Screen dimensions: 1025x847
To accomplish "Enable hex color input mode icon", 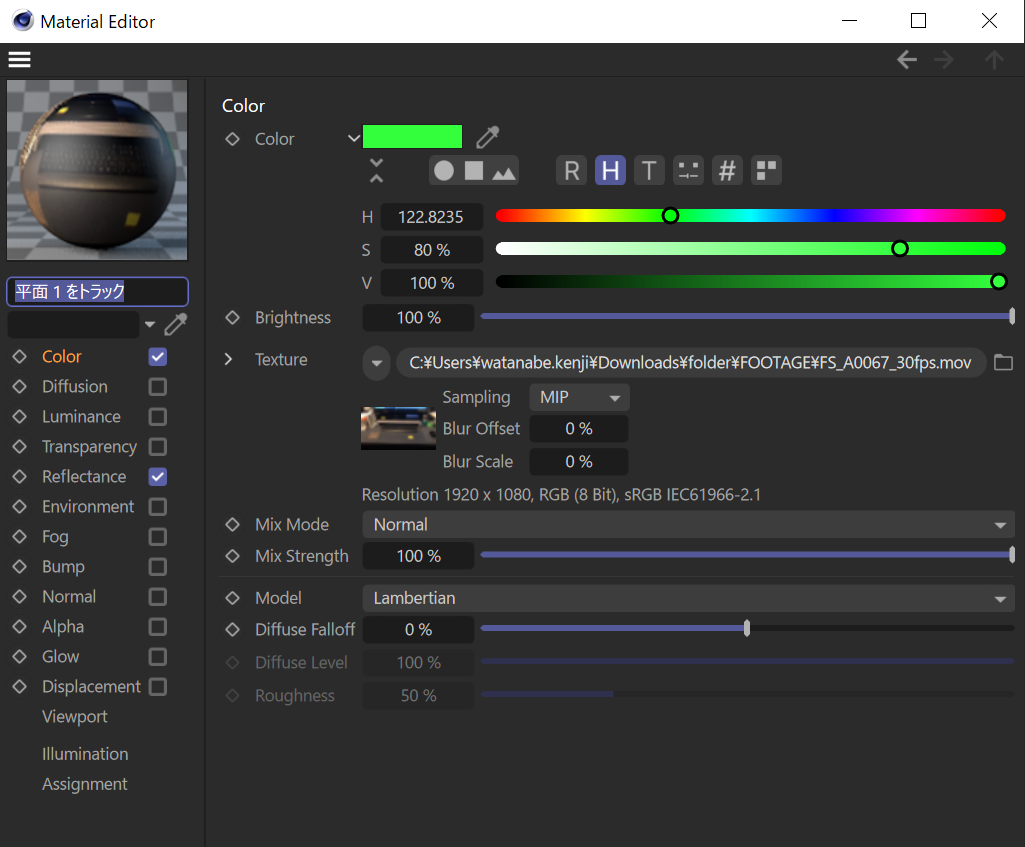I will 727,171.
